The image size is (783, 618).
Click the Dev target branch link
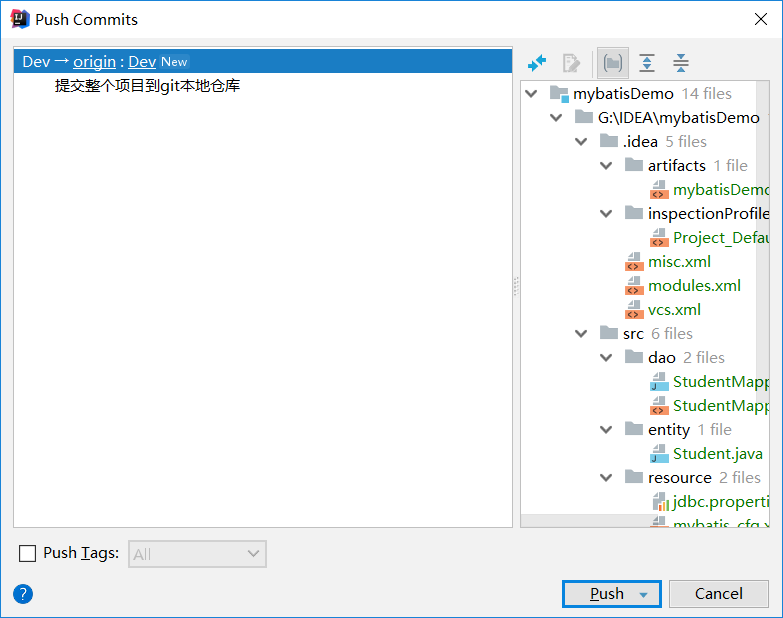pos(142,61)
